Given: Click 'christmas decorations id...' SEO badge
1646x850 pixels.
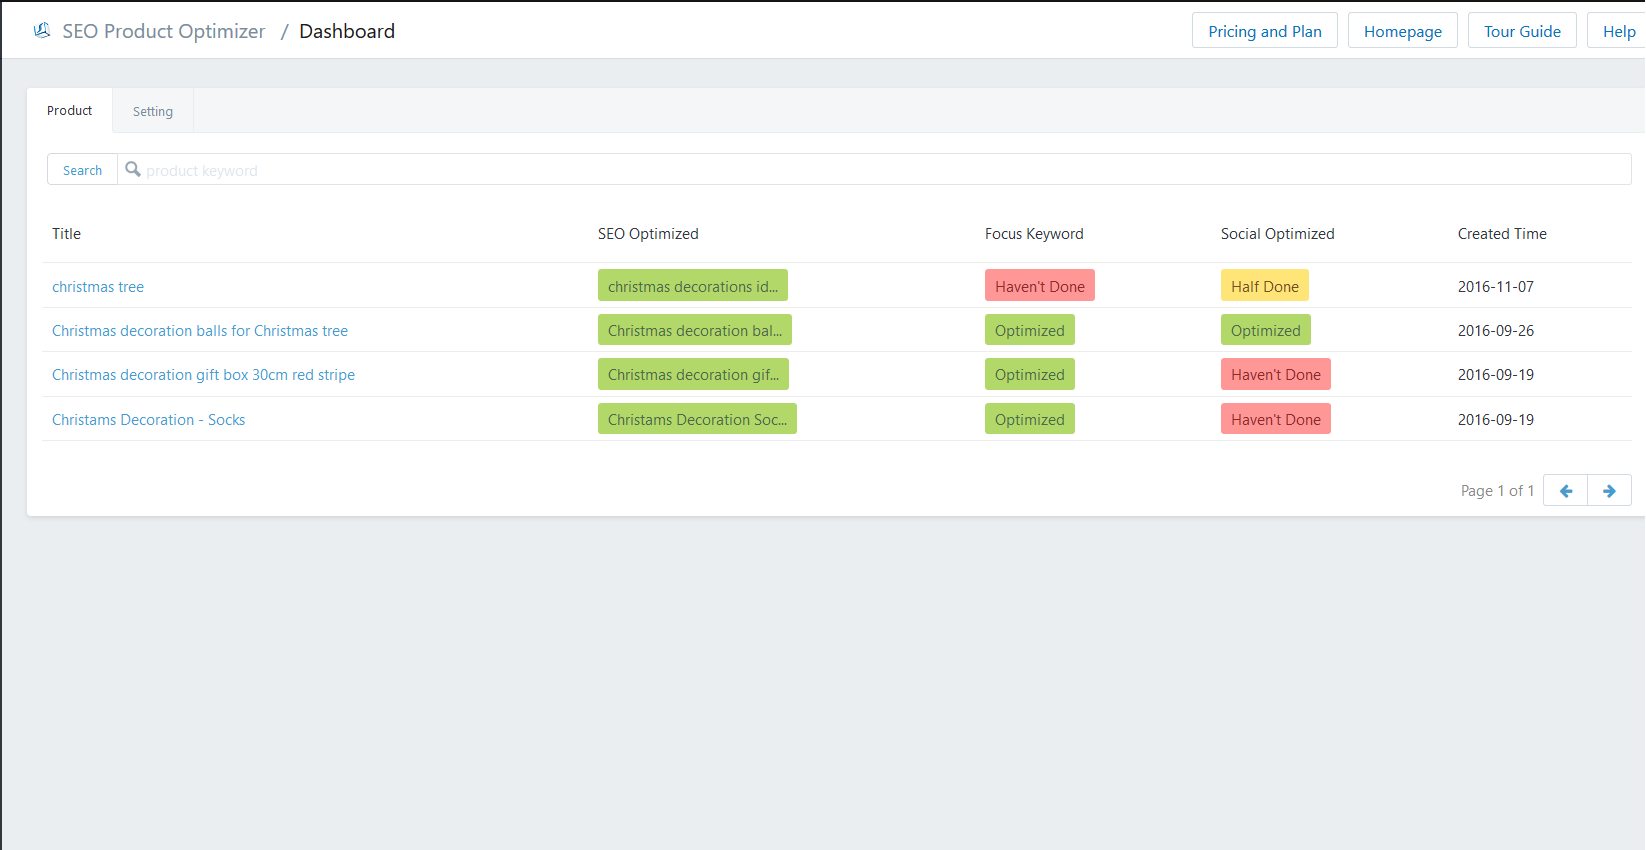Looking at the screenshot, I should pos(693,286).
